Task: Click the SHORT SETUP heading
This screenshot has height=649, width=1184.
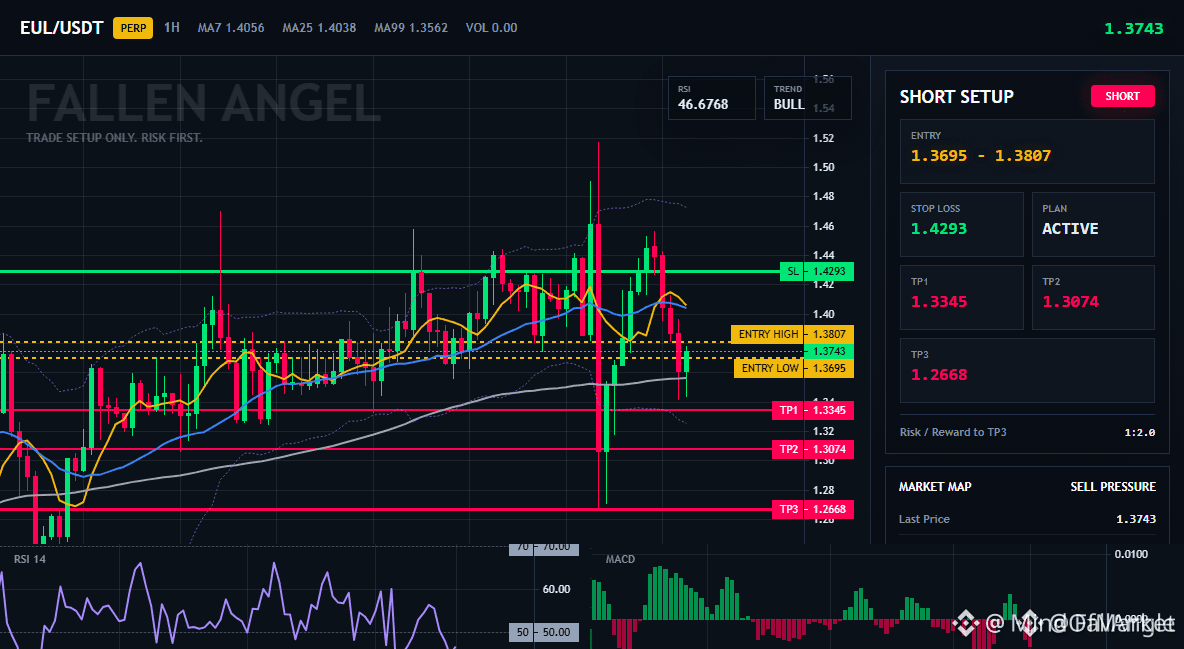Action: [x=956, y=97]
